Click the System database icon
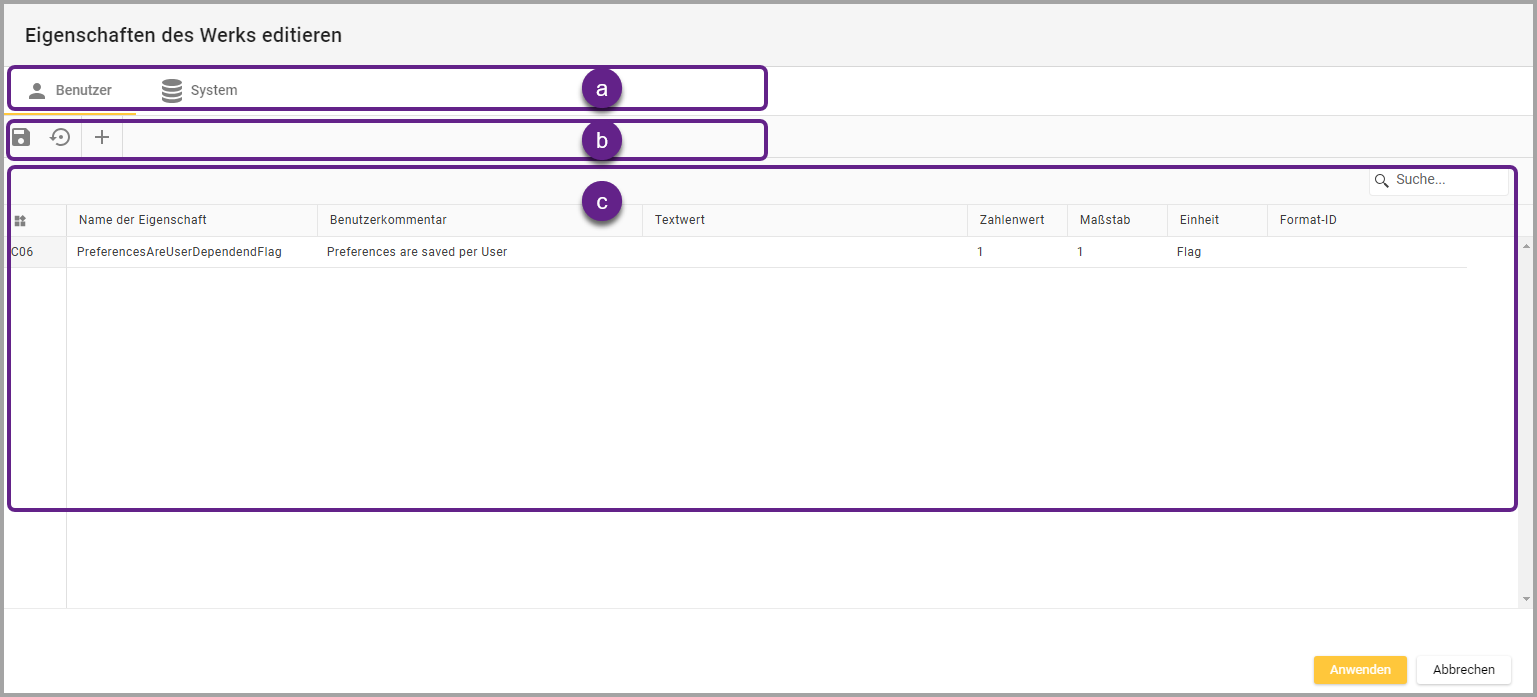Image resolution: width=1537 pixels, height=697 pixels. [172, 91]
